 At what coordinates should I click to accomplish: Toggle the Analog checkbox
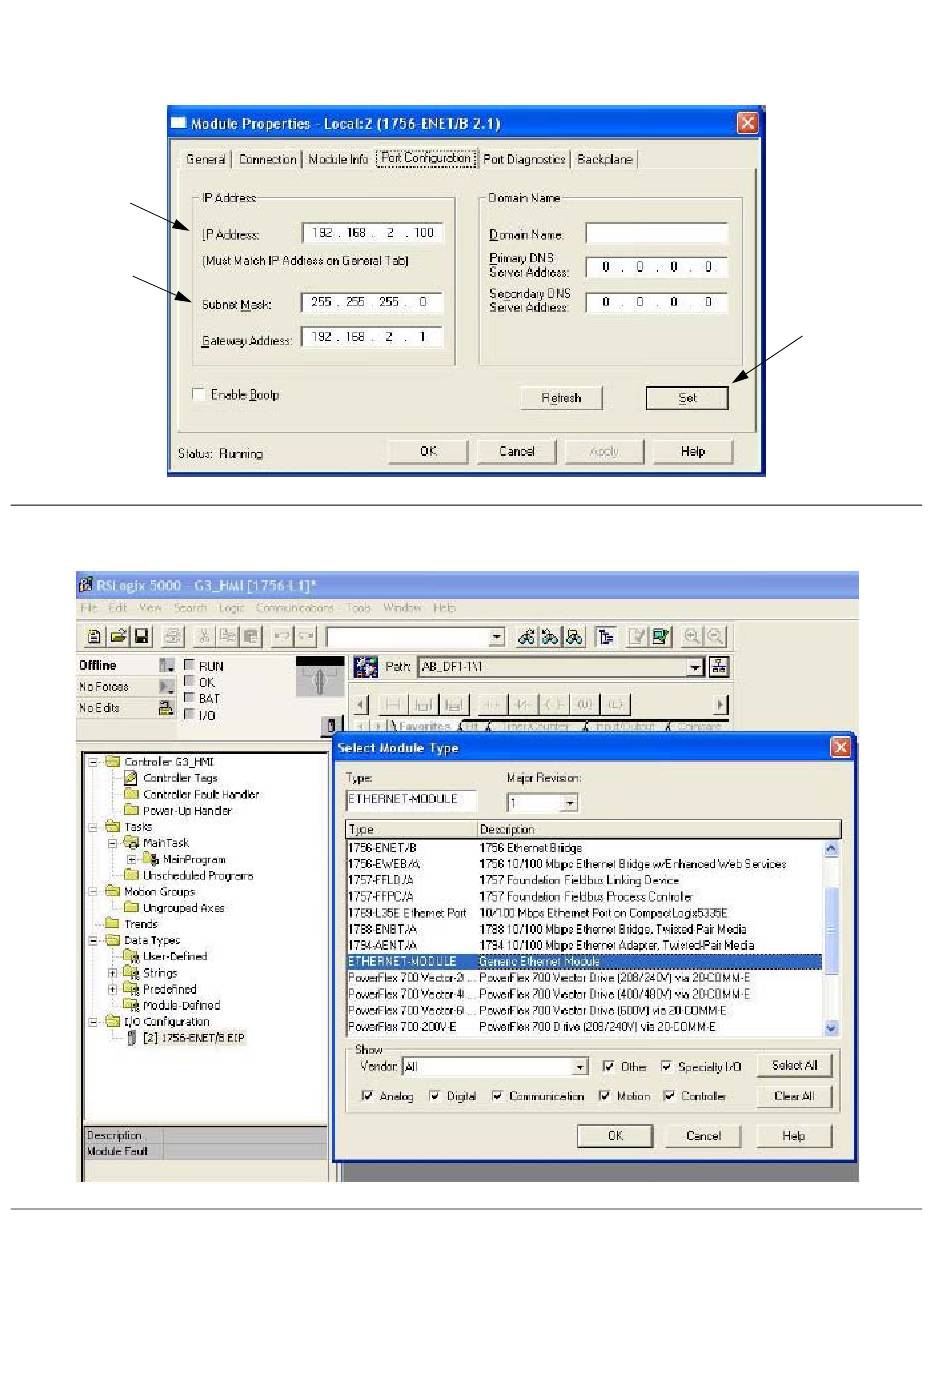[367, 1096]
